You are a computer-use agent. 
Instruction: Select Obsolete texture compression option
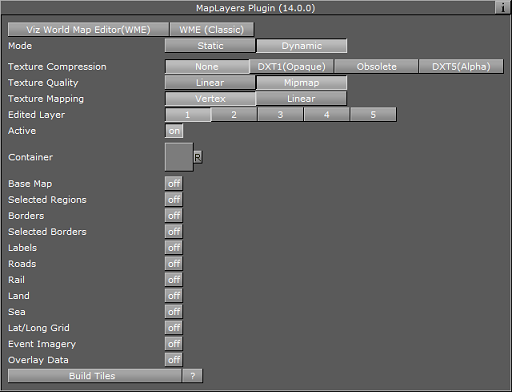point(376,67)
